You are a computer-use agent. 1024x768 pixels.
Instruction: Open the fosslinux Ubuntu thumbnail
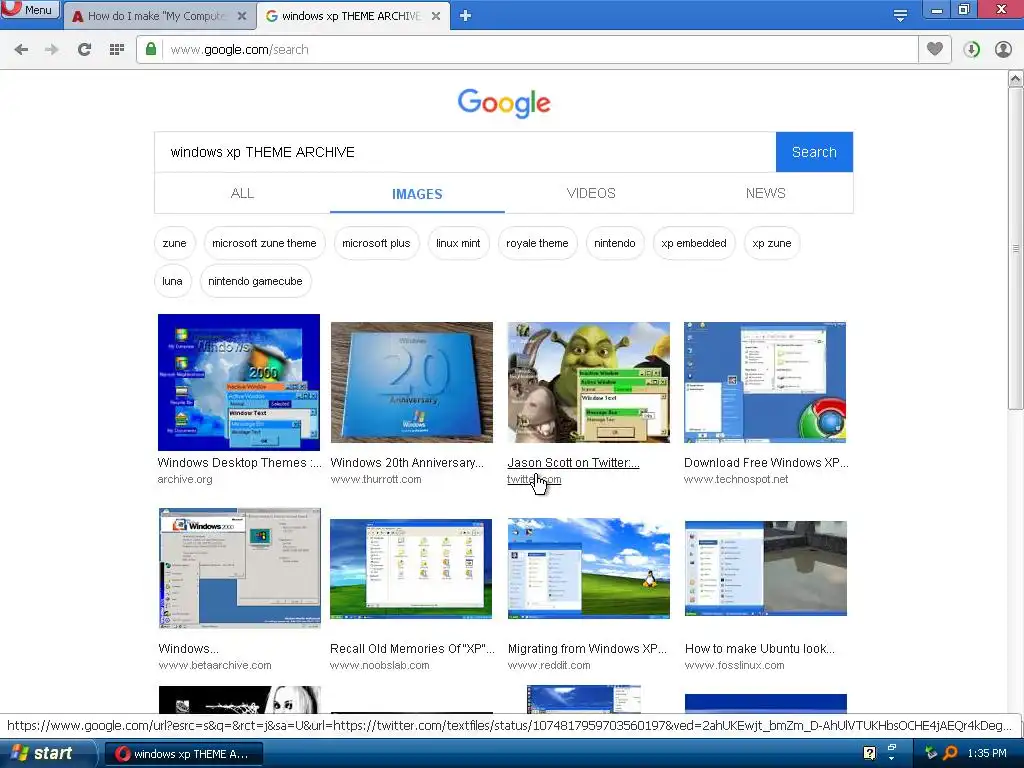[766, 568]
